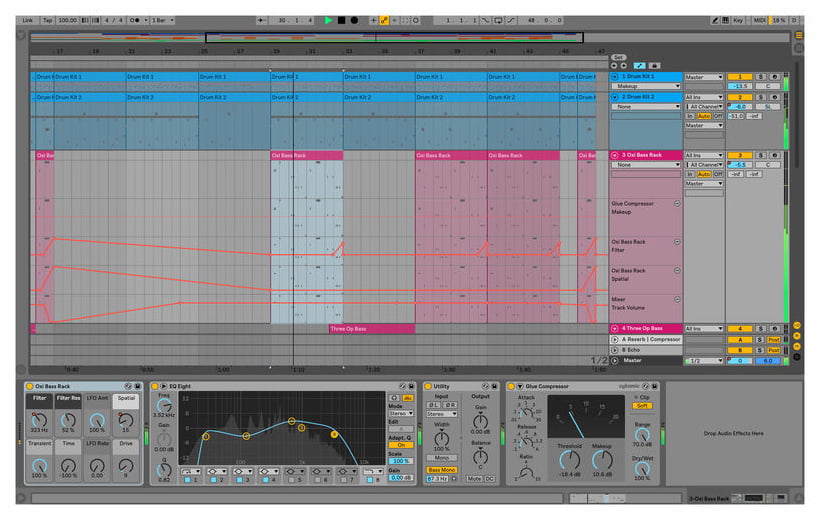Open the EQ Eight Mode Stereo dropdown

point(401,413)
